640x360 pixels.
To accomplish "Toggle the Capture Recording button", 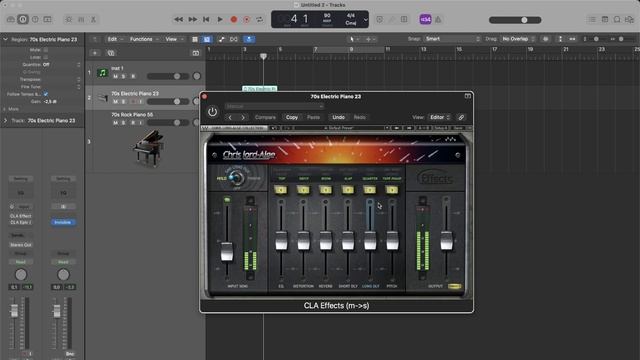I will click(247, 19).
